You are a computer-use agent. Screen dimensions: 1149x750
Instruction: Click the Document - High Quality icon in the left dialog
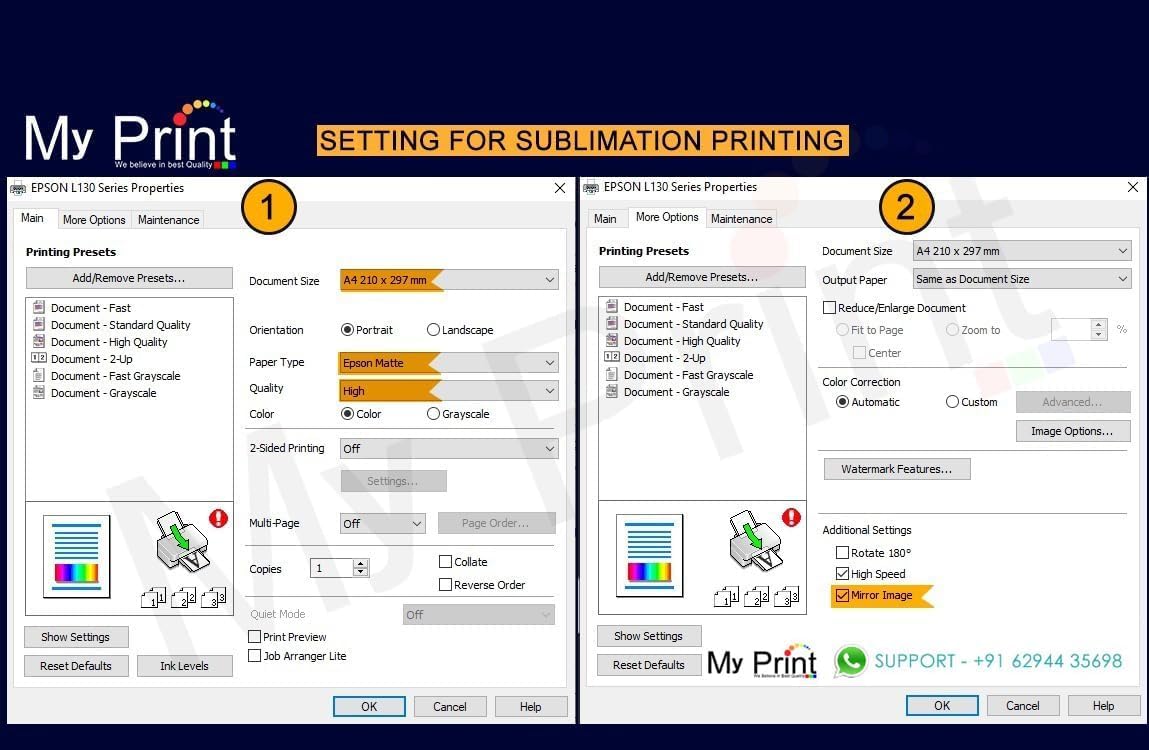tap(39, 341)
